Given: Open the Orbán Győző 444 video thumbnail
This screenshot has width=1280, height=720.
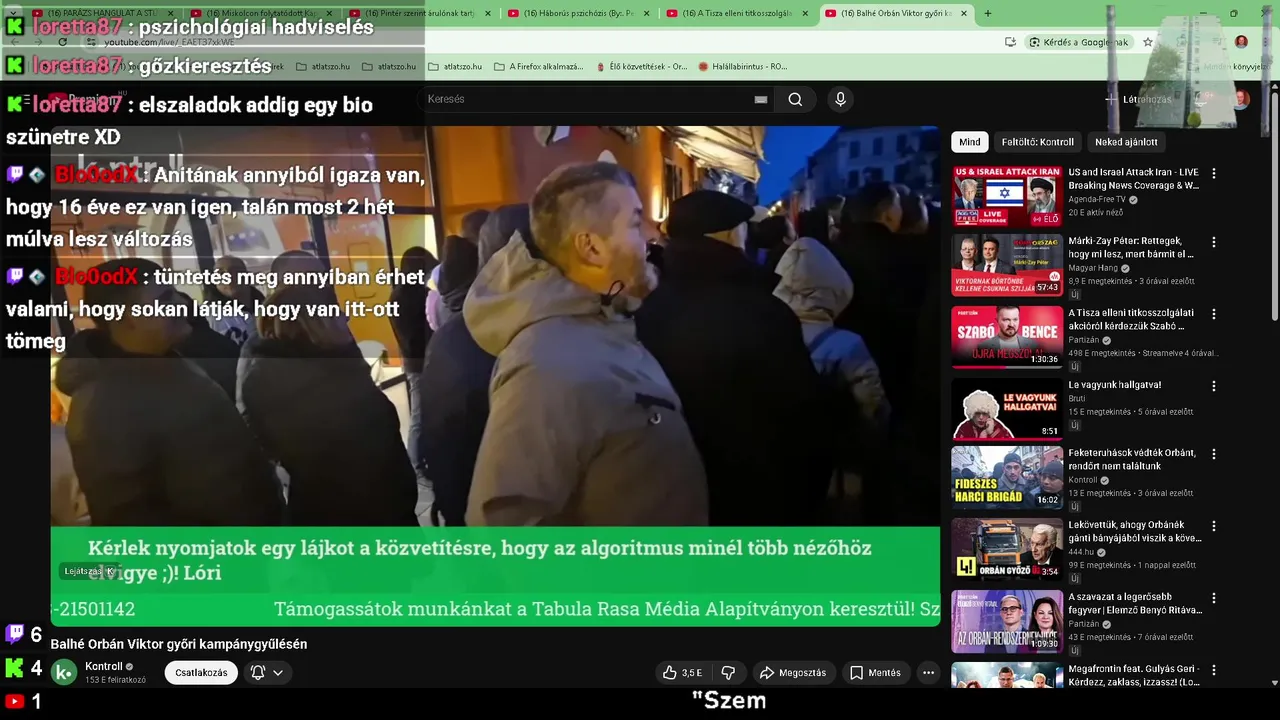Looking at the screenshot, I should pyautogui.click(x=1007, y=549).
